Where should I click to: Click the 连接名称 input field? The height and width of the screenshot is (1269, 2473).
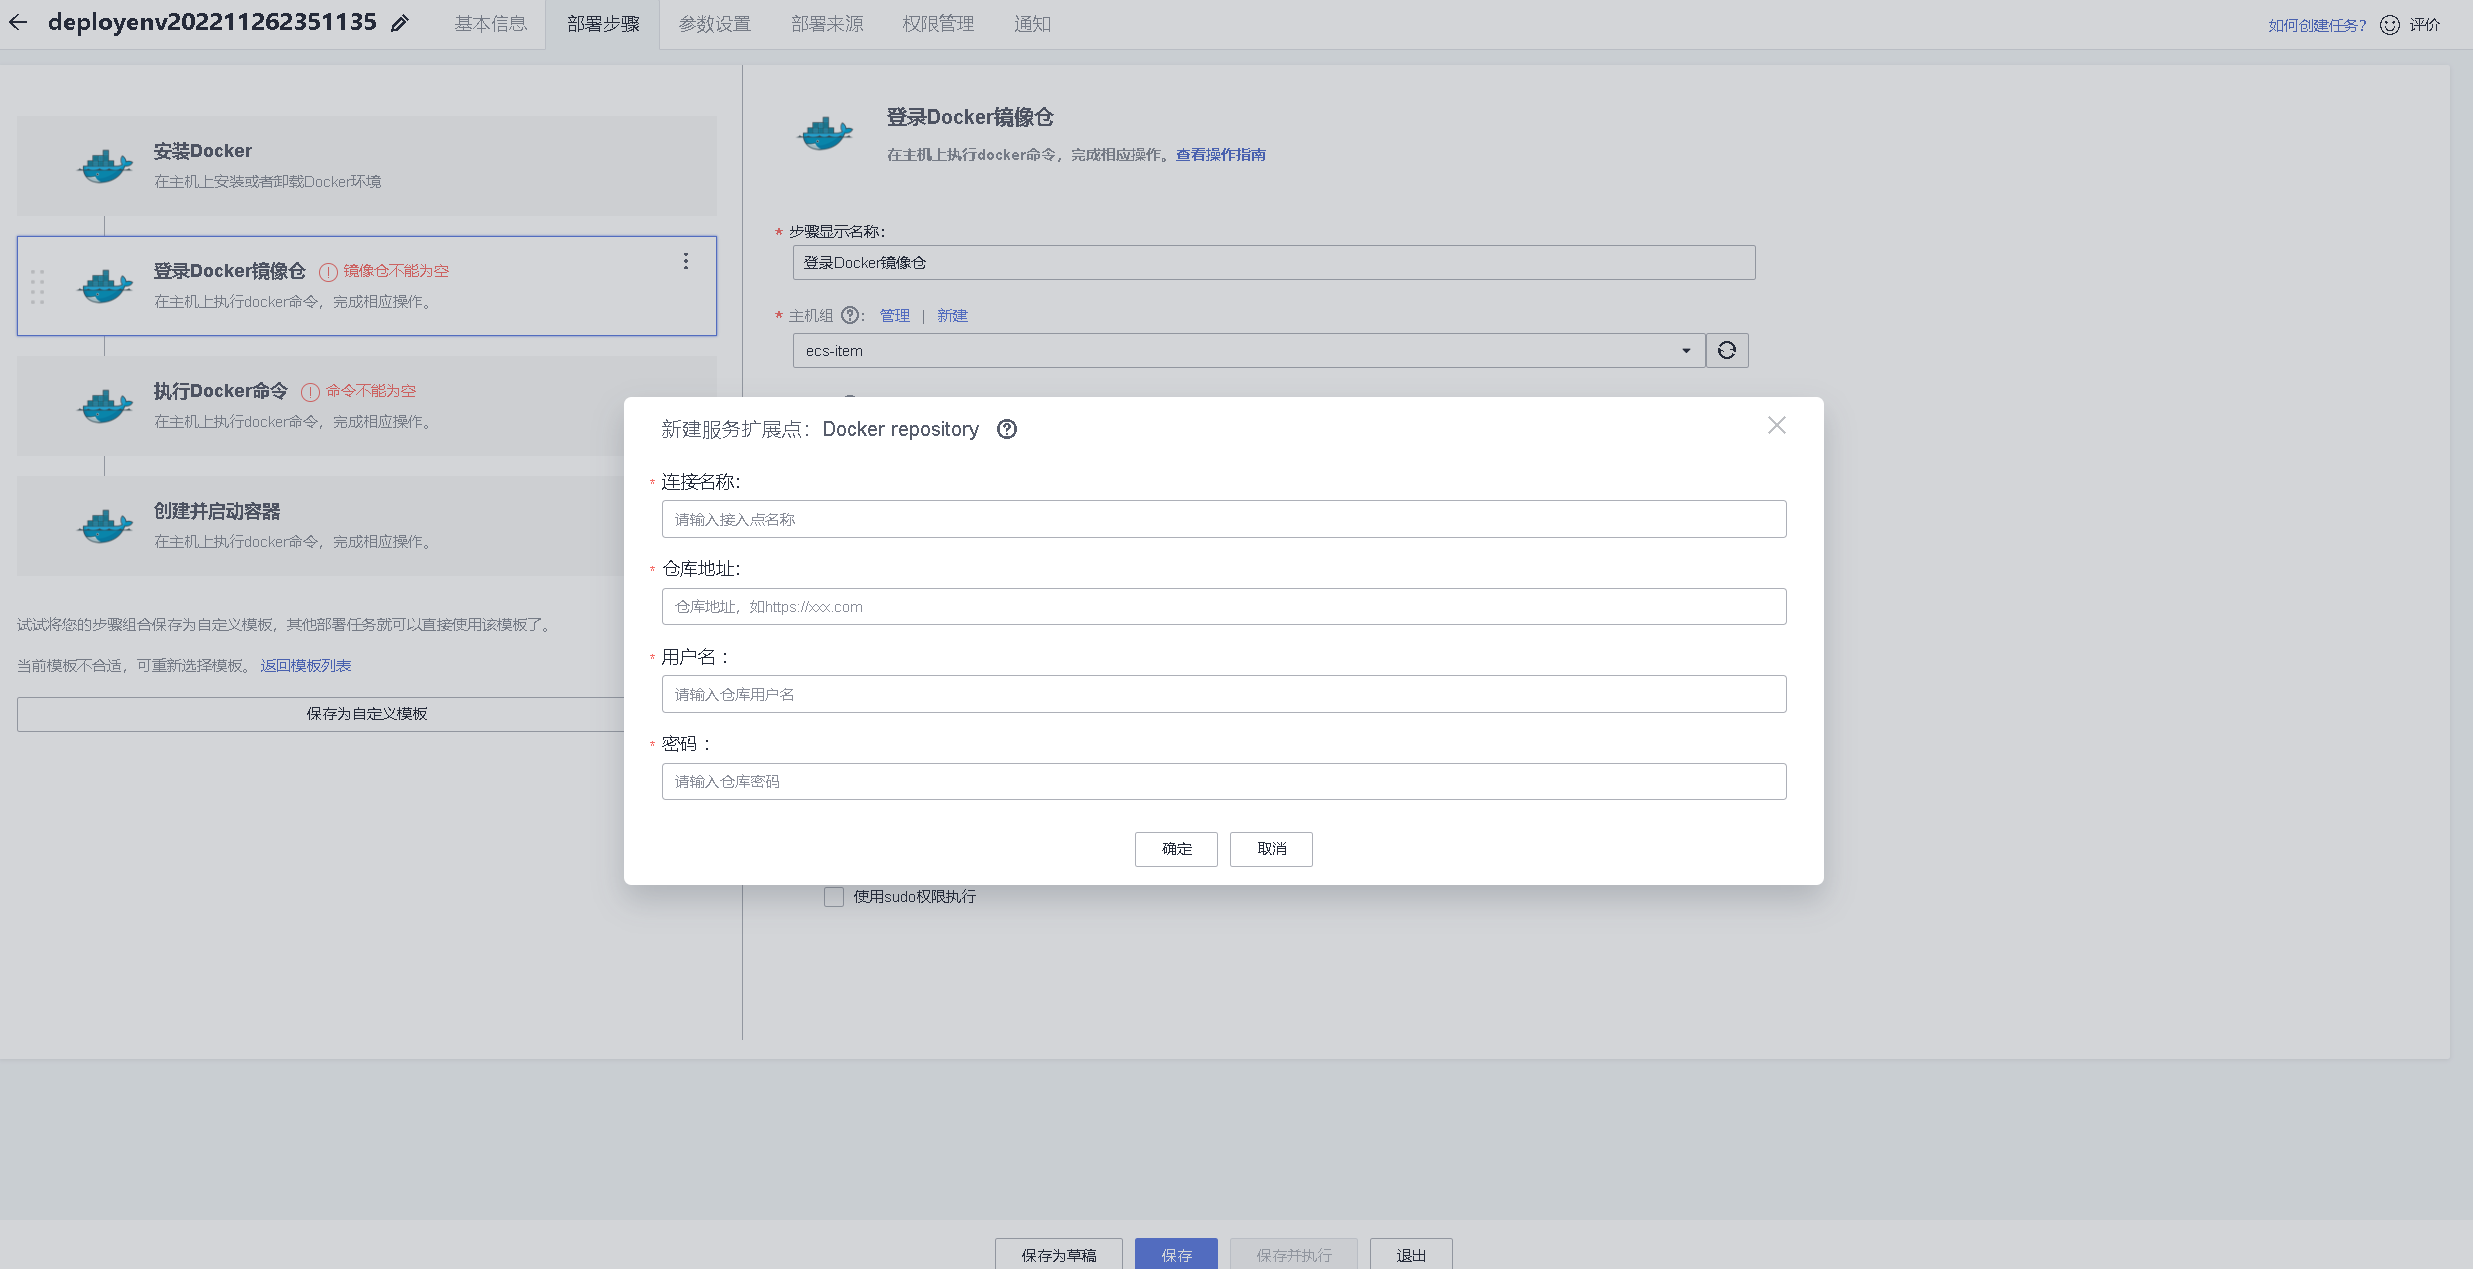[x=1223, y=518]
